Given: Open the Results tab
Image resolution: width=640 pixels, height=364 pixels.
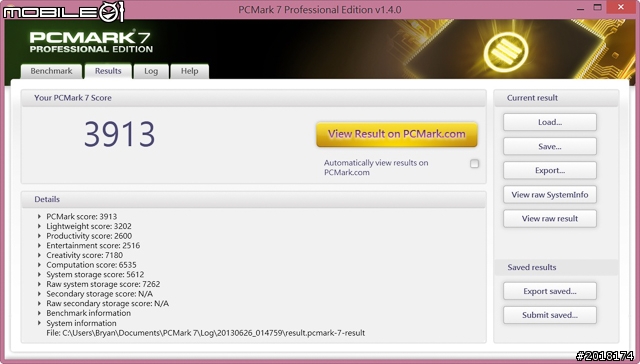Looking at the screenshot, I should tap(108, 71).
